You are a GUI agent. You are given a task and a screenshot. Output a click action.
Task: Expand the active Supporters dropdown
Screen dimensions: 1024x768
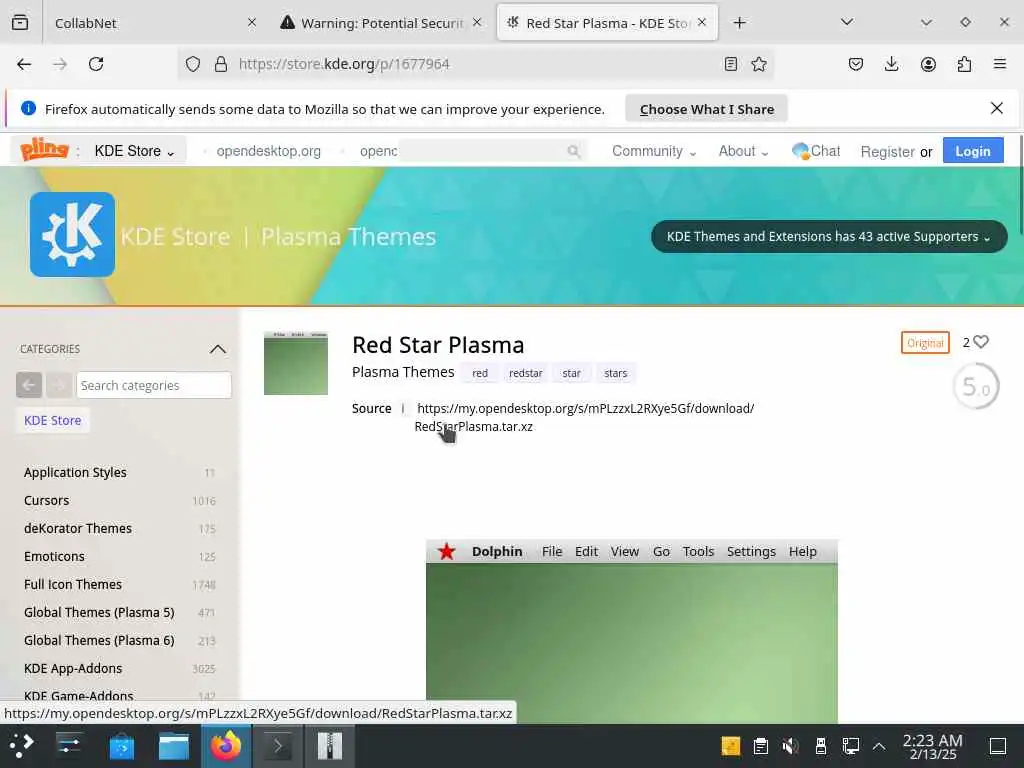(x=829, y=236)
